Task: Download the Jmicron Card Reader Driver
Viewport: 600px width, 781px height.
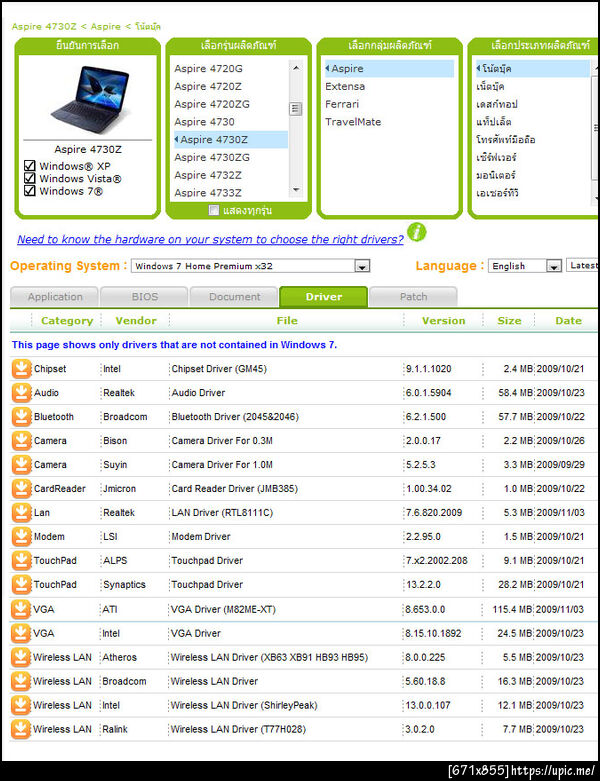Action: (x=21, y=489)
